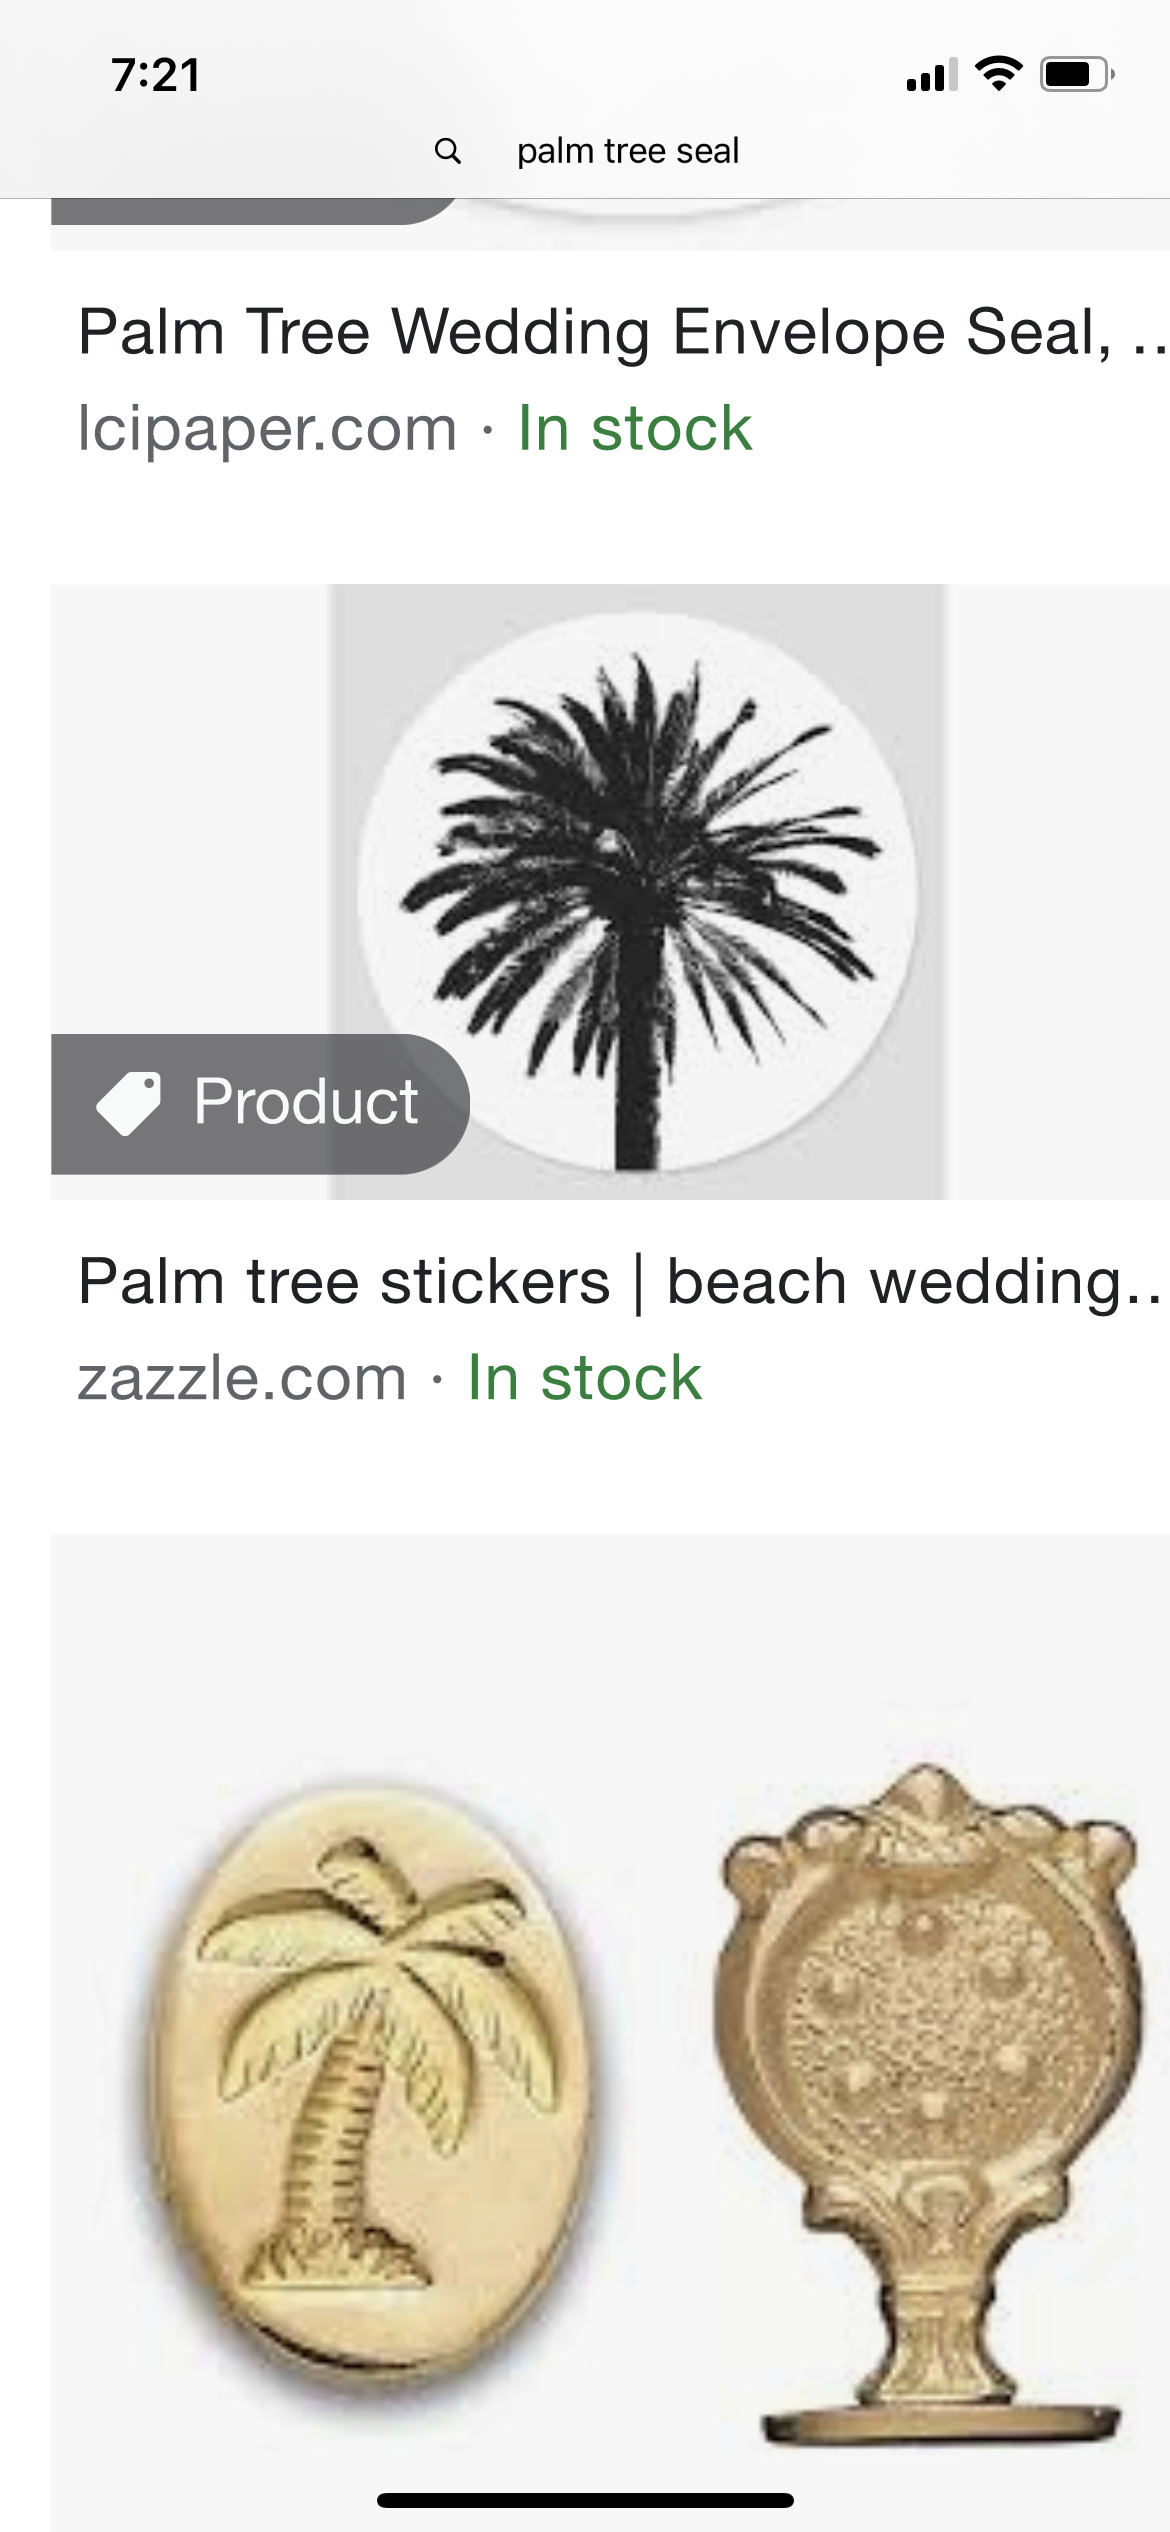
Task: Open the cropped top result image
Action: click(x=610, y=224)
